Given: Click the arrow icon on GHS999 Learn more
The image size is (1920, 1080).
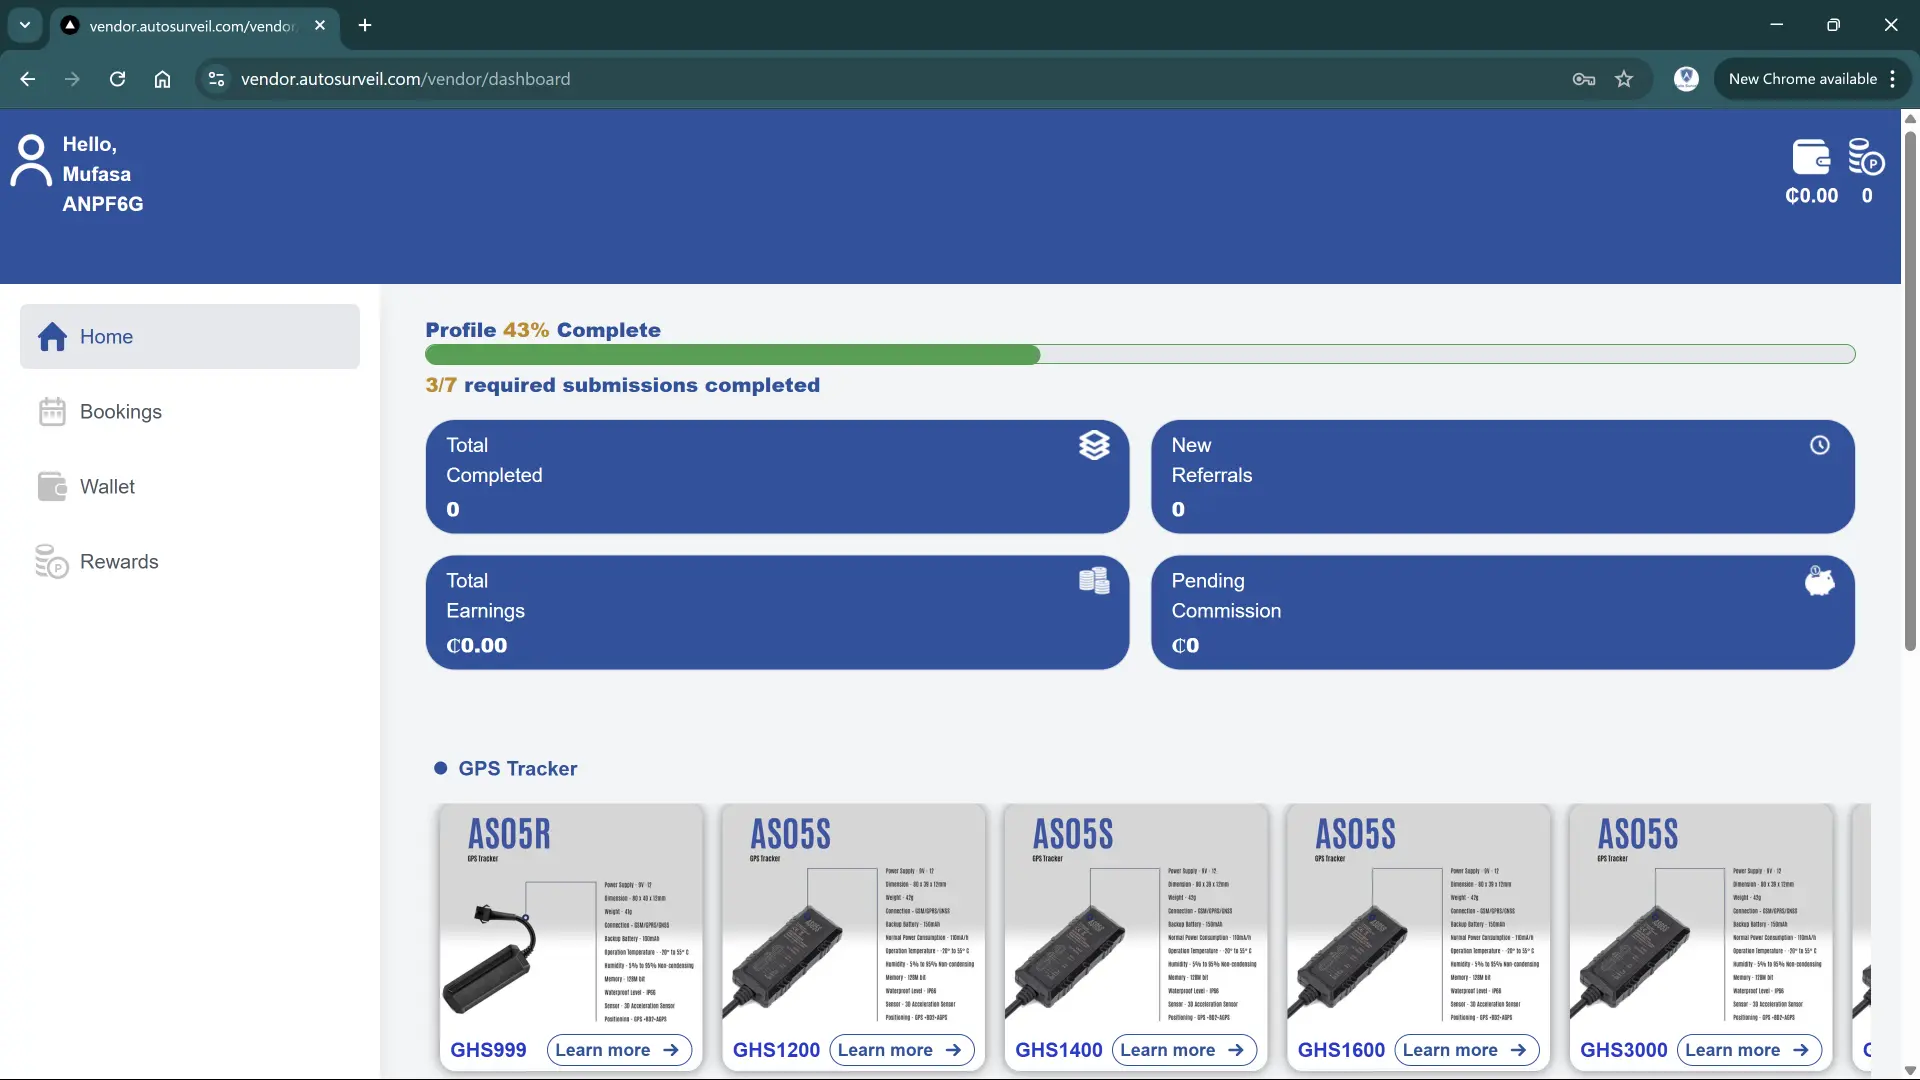Looking at the screenshot, I should tap(671, 1050).
